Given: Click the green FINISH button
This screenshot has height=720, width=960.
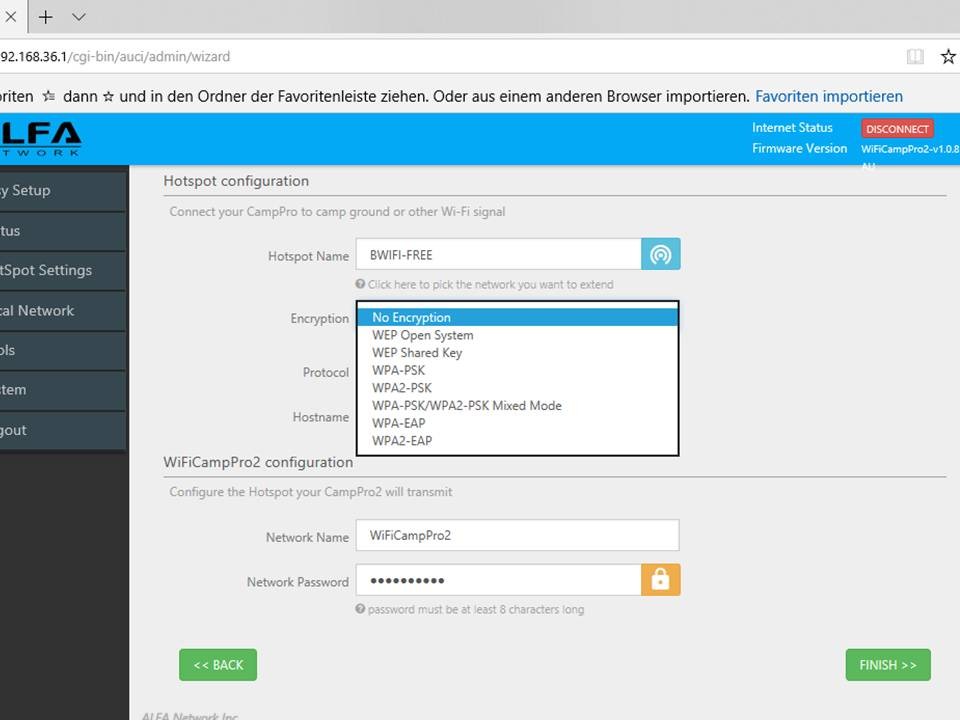Looking at the screenshot, I should coord(888,665).
